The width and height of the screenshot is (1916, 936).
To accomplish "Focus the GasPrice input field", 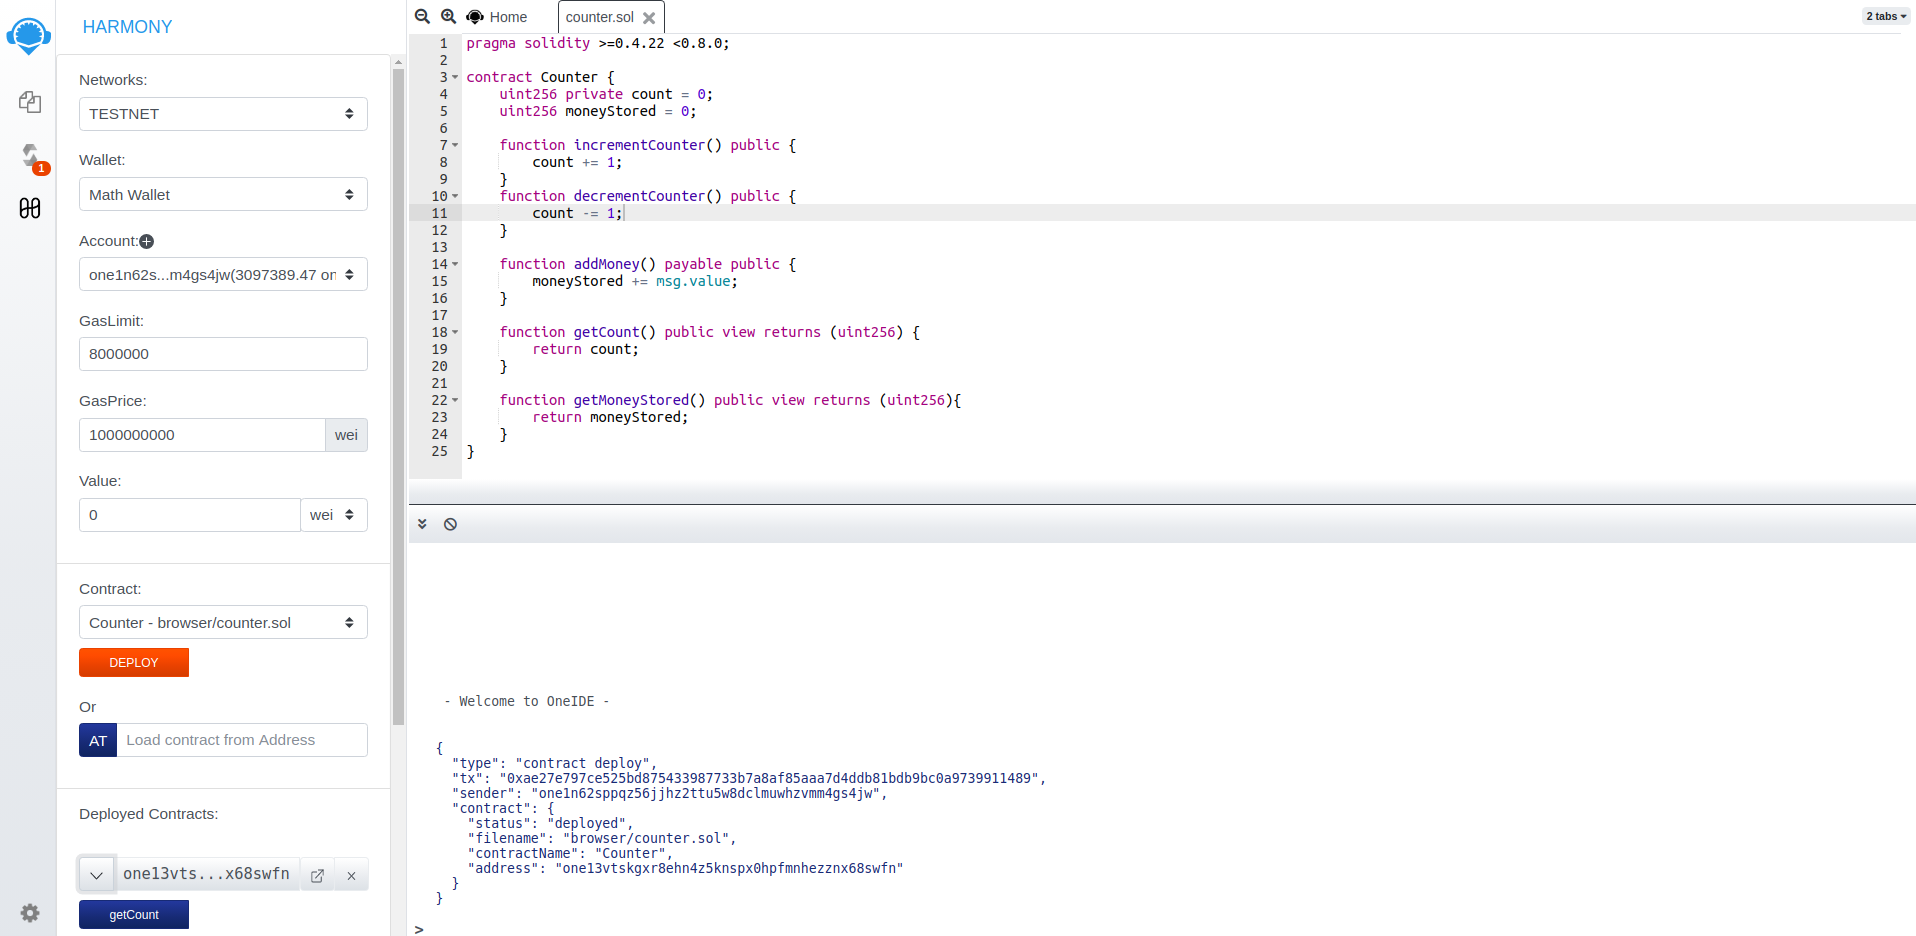I will [202, 435].
